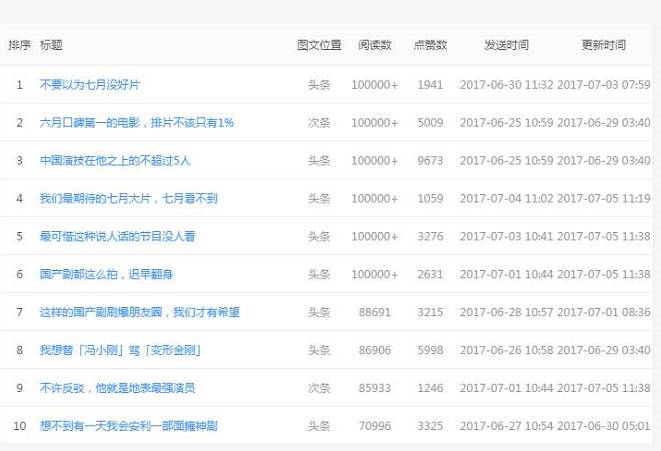The height and width of the screenshot is (451, 661).
Task: Select likes count 1059 in row 4
Action: pyautogui.click(x=430, y=199)
